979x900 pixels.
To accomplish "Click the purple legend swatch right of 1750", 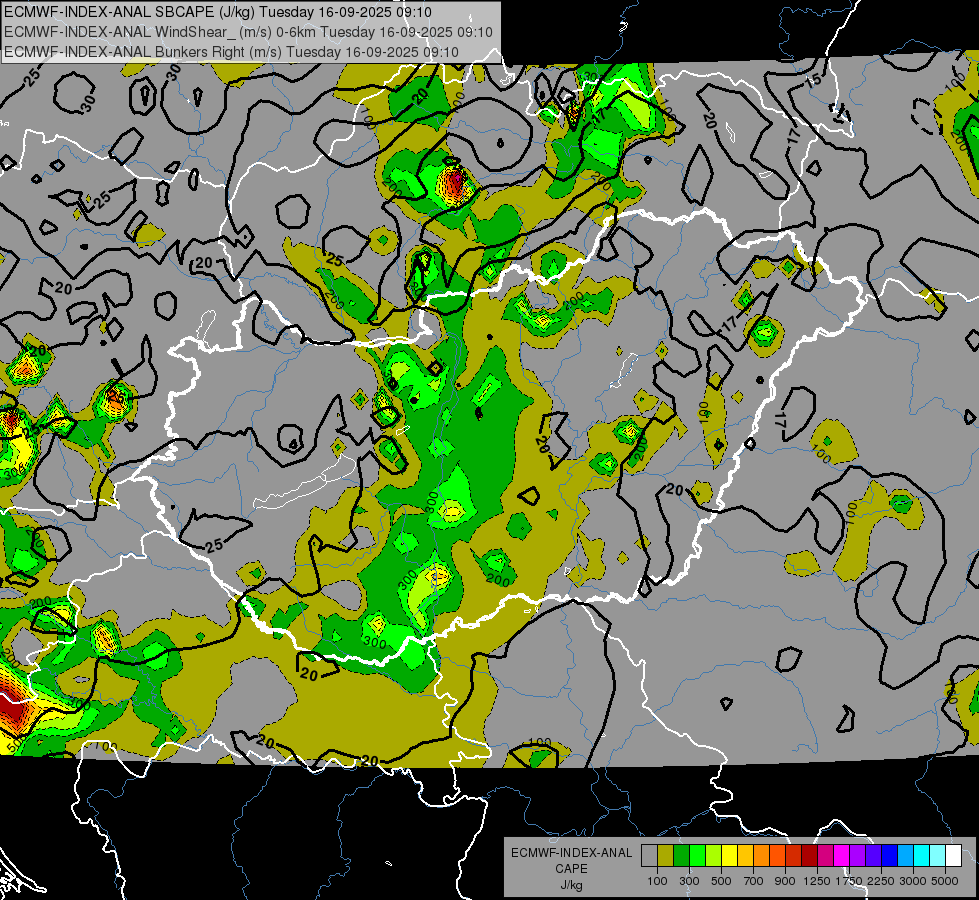I will [857, 855].
